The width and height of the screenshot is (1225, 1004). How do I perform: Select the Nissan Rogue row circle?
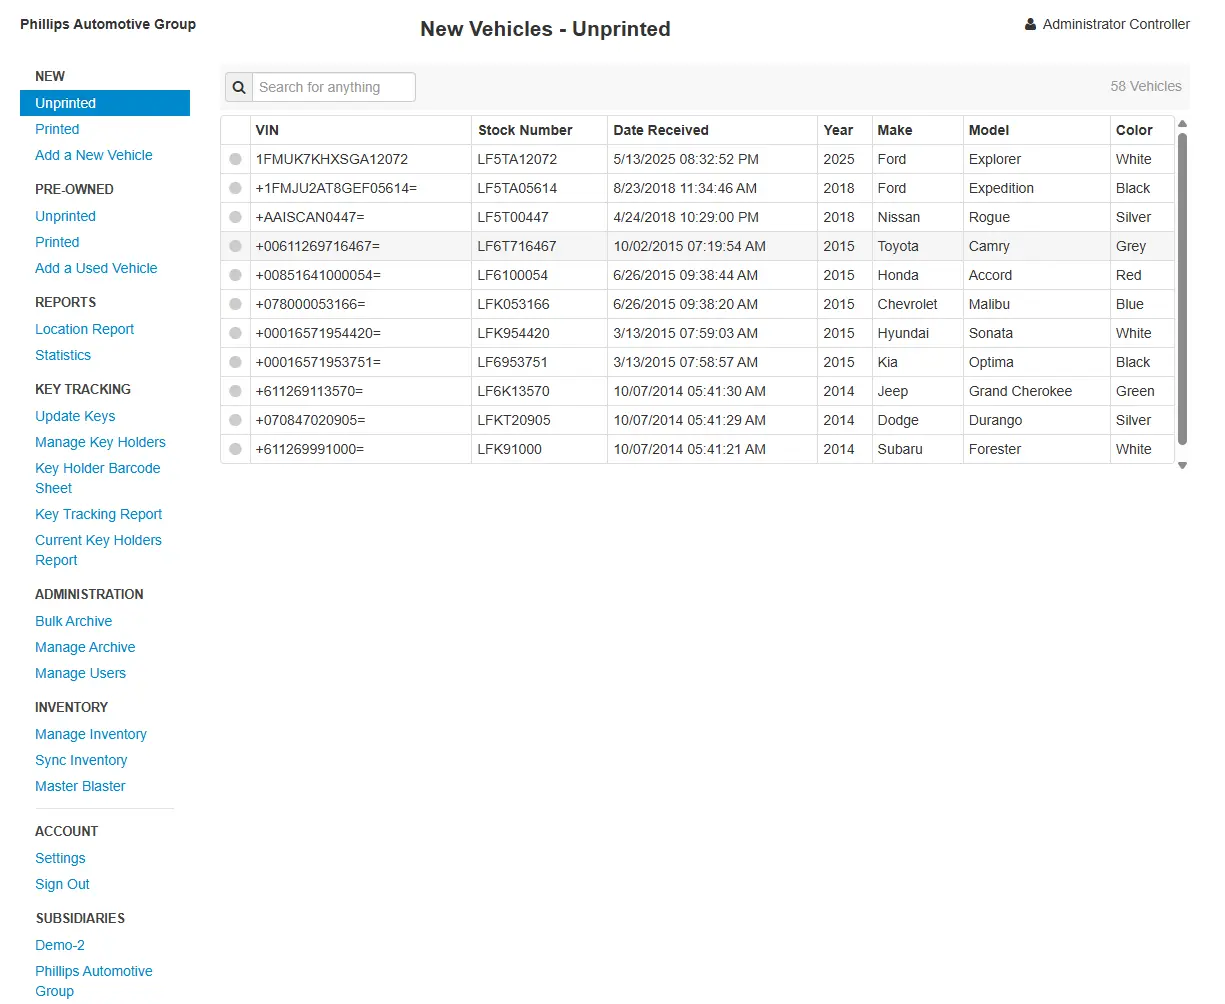tap(235, 217)
